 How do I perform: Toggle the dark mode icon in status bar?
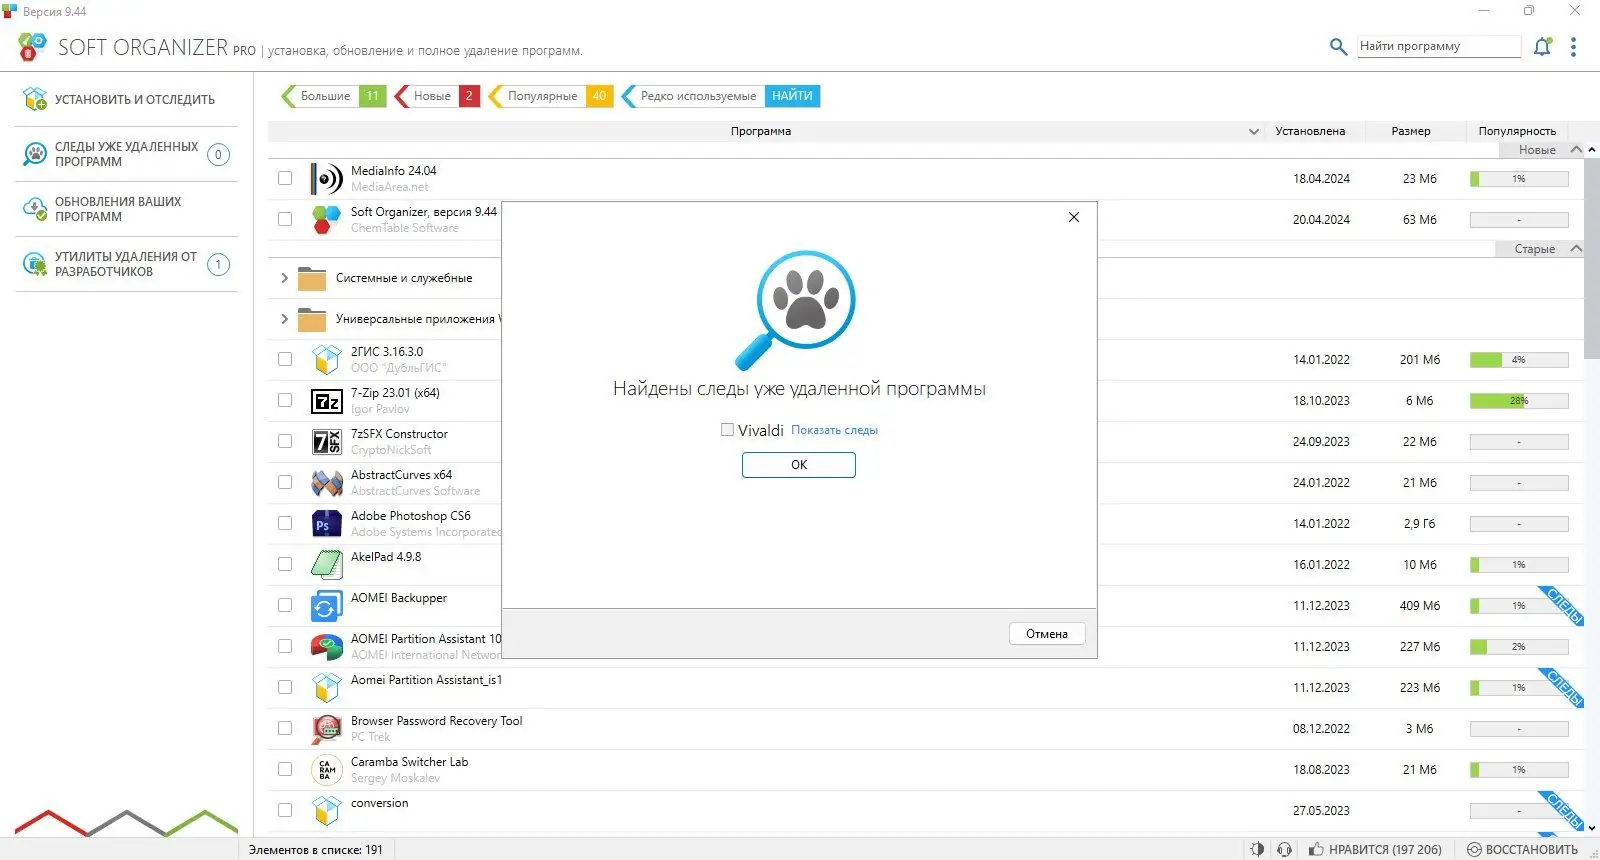click(x=1257, y=849)
